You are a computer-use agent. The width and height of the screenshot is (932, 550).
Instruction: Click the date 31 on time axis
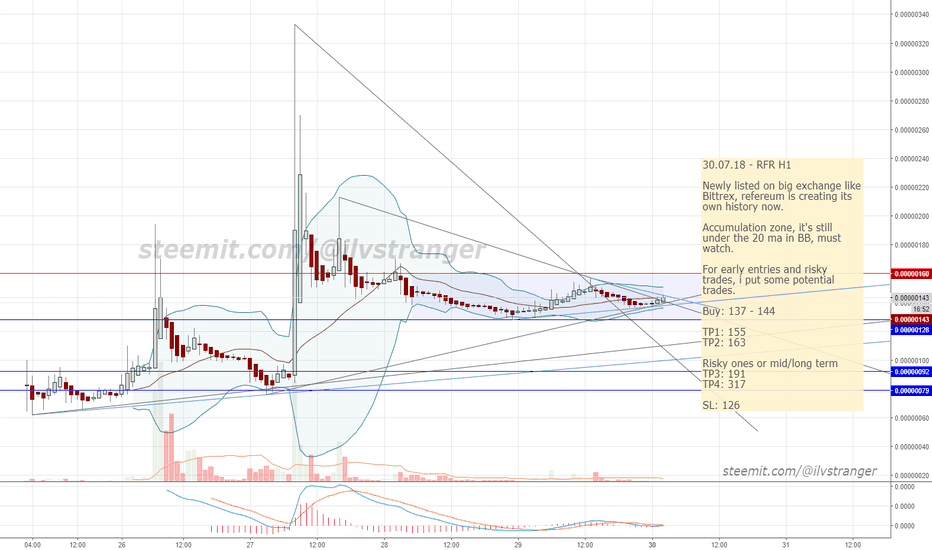786,545
